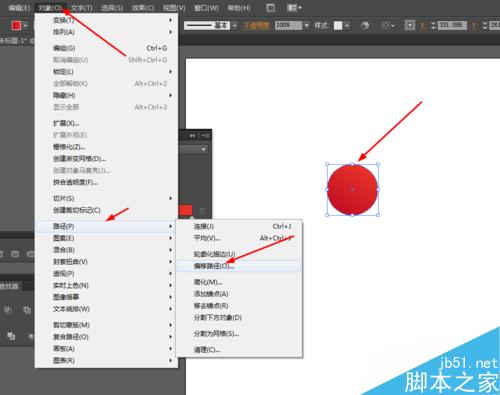The width and height of the screenshot is (500, 395).
Task: Collapse the floating panel with double-arrow icon
Action: 192,136
